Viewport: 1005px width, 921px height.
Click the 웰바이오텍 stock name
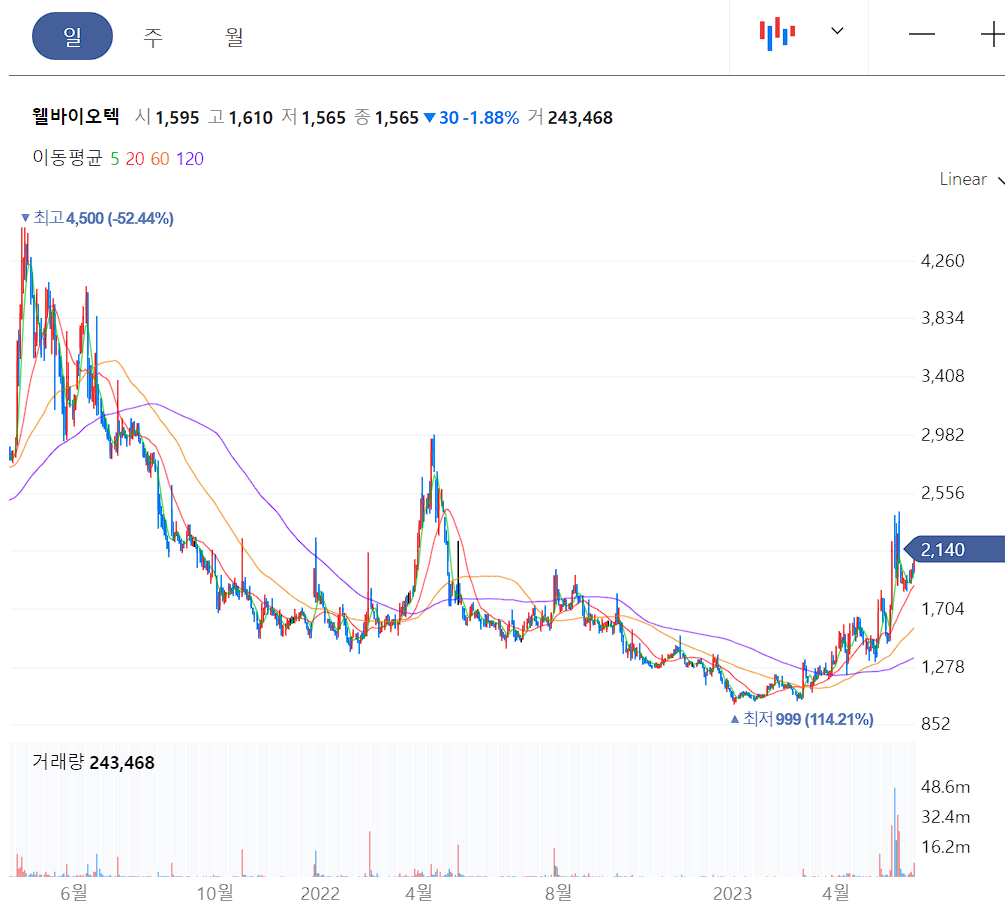pyautogui.click(x=74, y=116)
